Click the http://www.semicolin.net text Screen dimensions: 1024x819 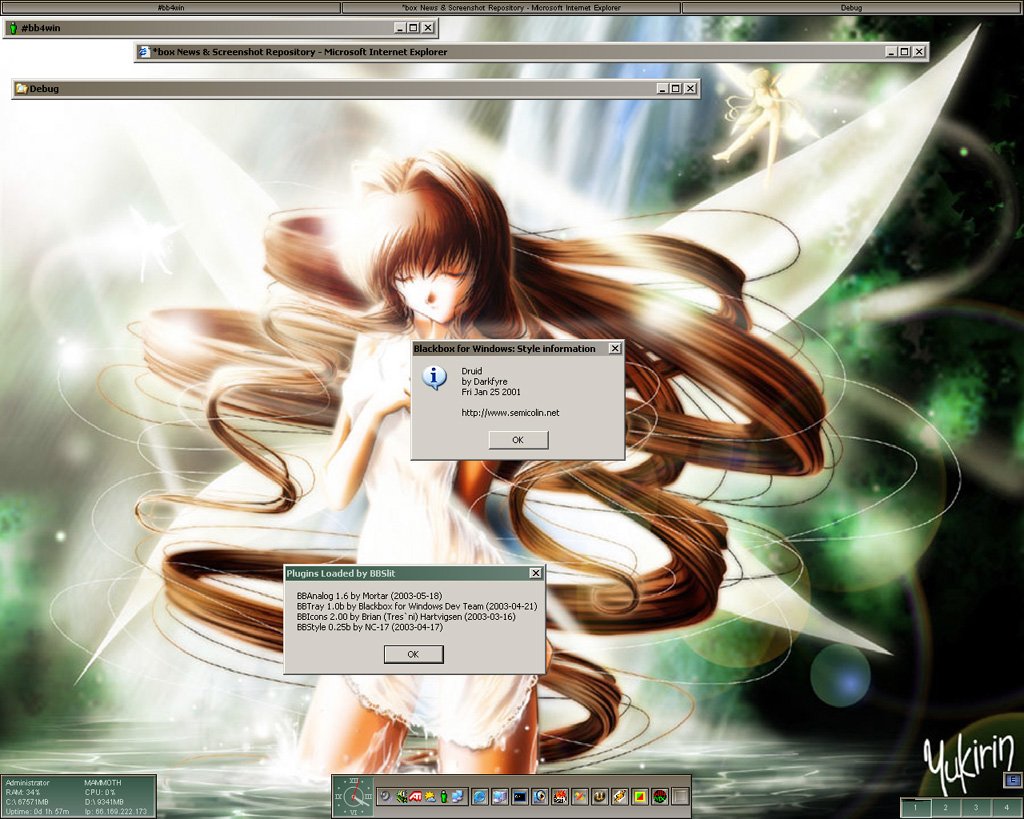click(x=510, y=413)
